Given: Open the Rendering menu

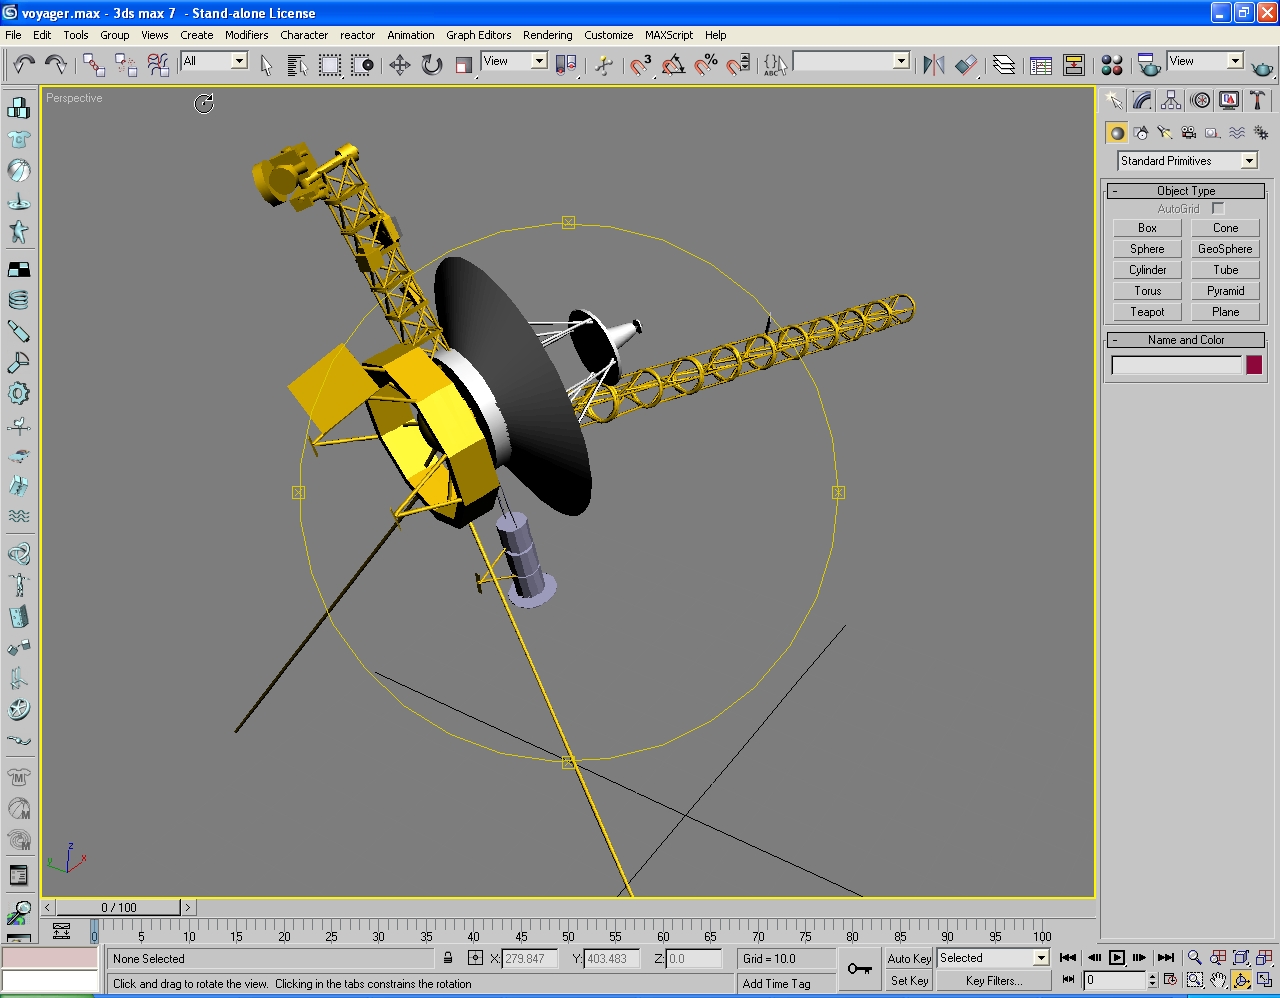Looking at the screenshot, I should [x=547, y=35].
